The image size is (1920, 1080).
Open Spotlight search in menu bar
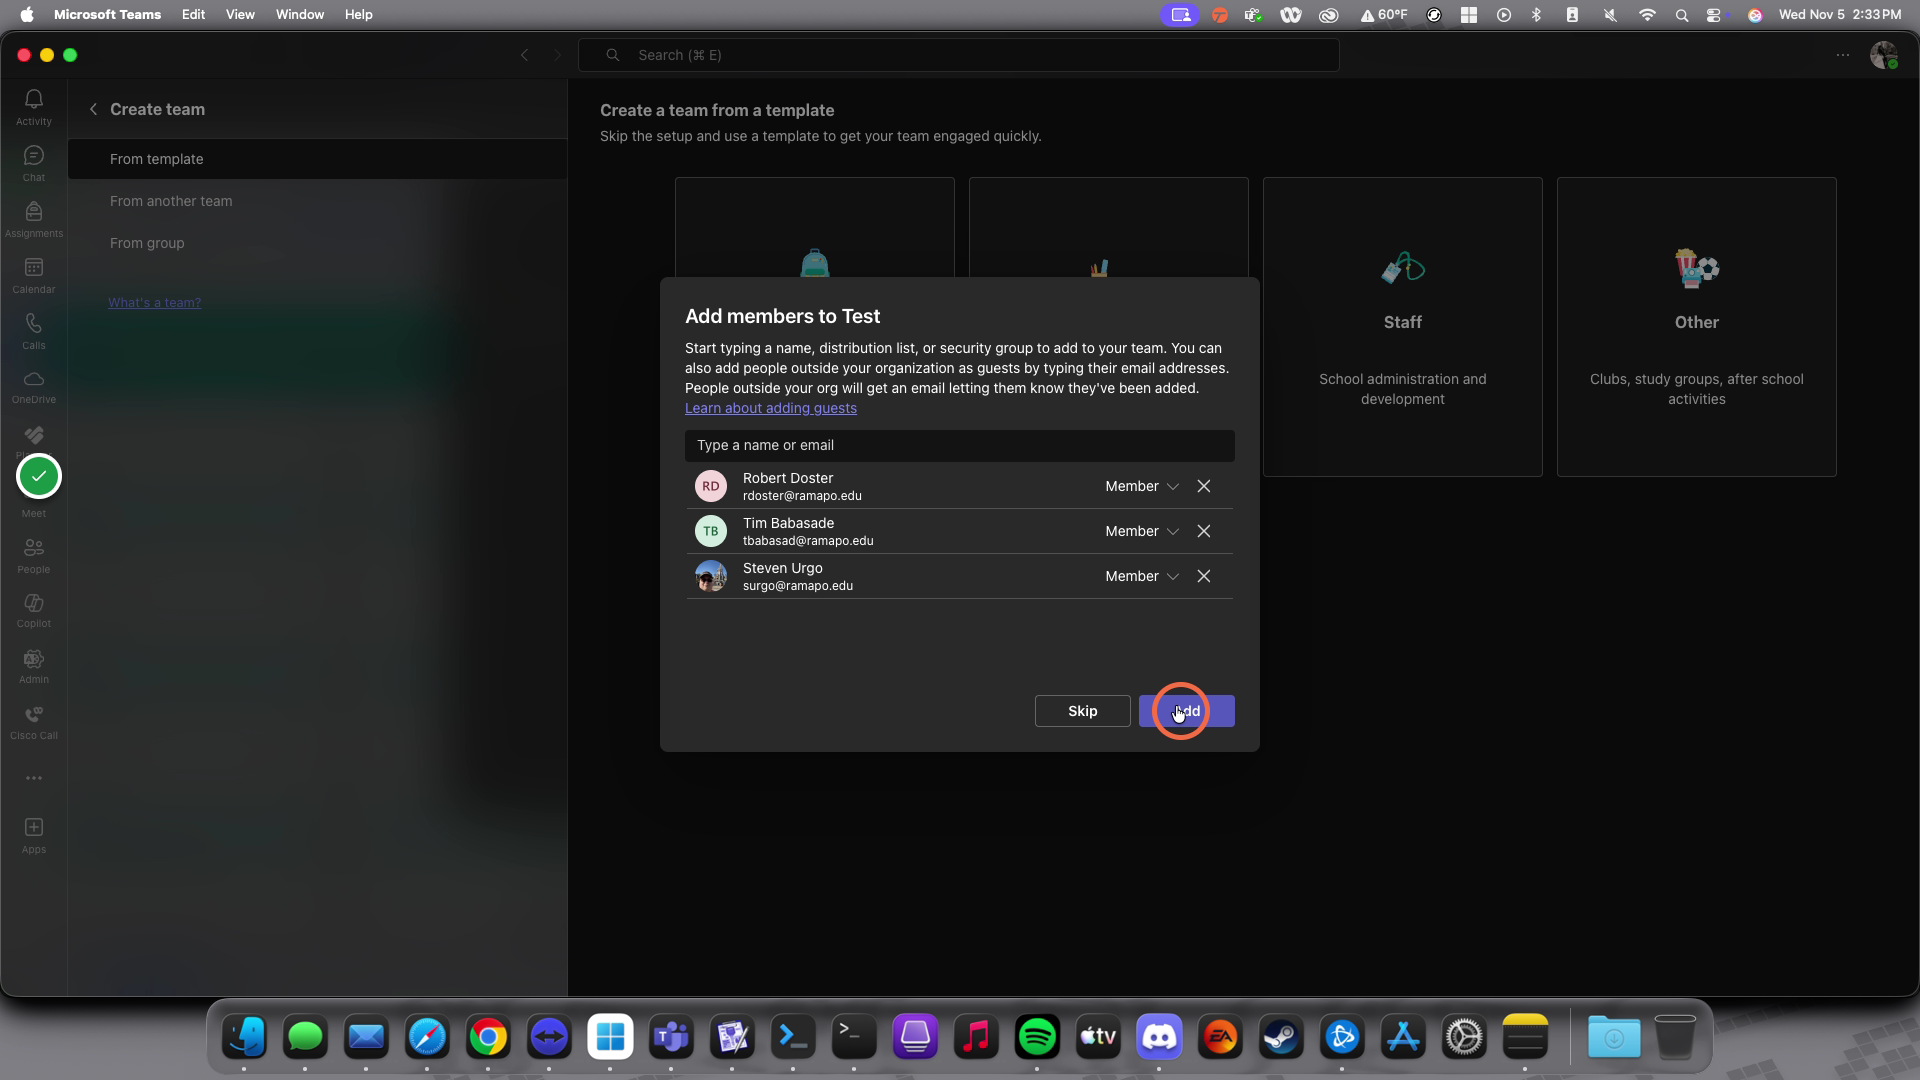click(1682, 15)
